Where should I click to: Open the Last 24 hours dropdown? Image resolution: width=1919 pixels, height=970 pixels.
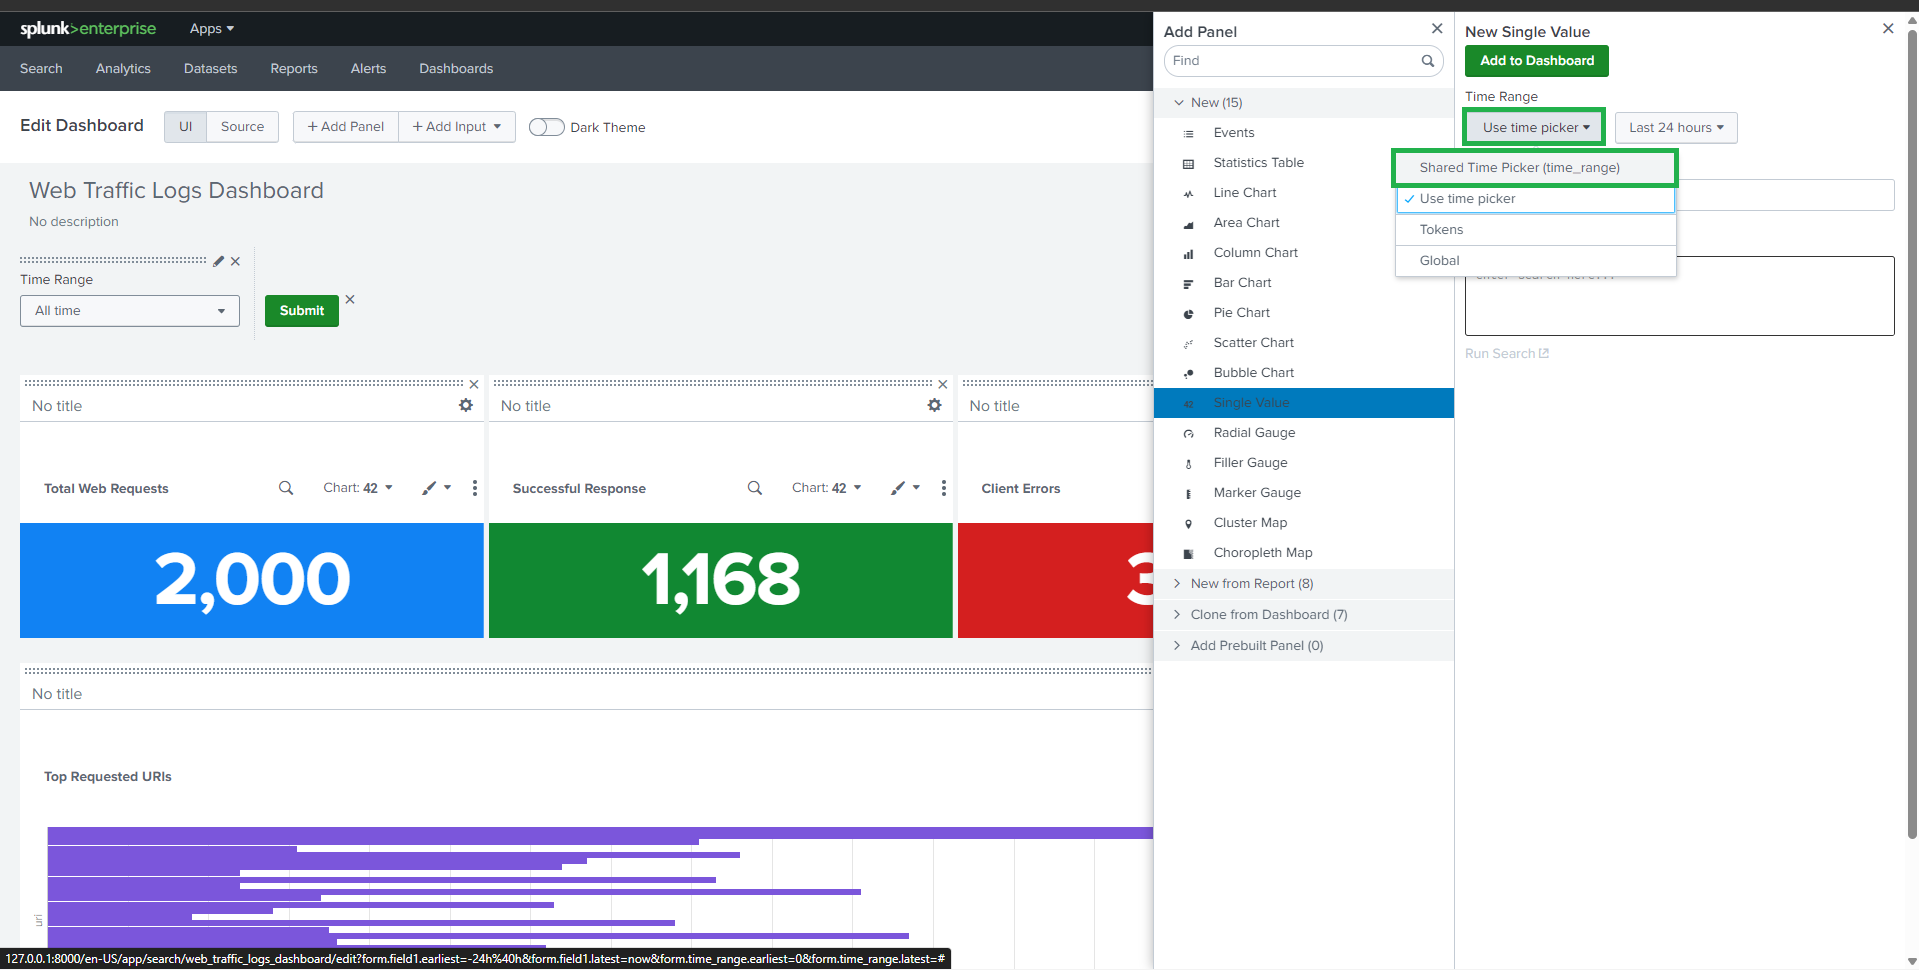click(1676, 128)
